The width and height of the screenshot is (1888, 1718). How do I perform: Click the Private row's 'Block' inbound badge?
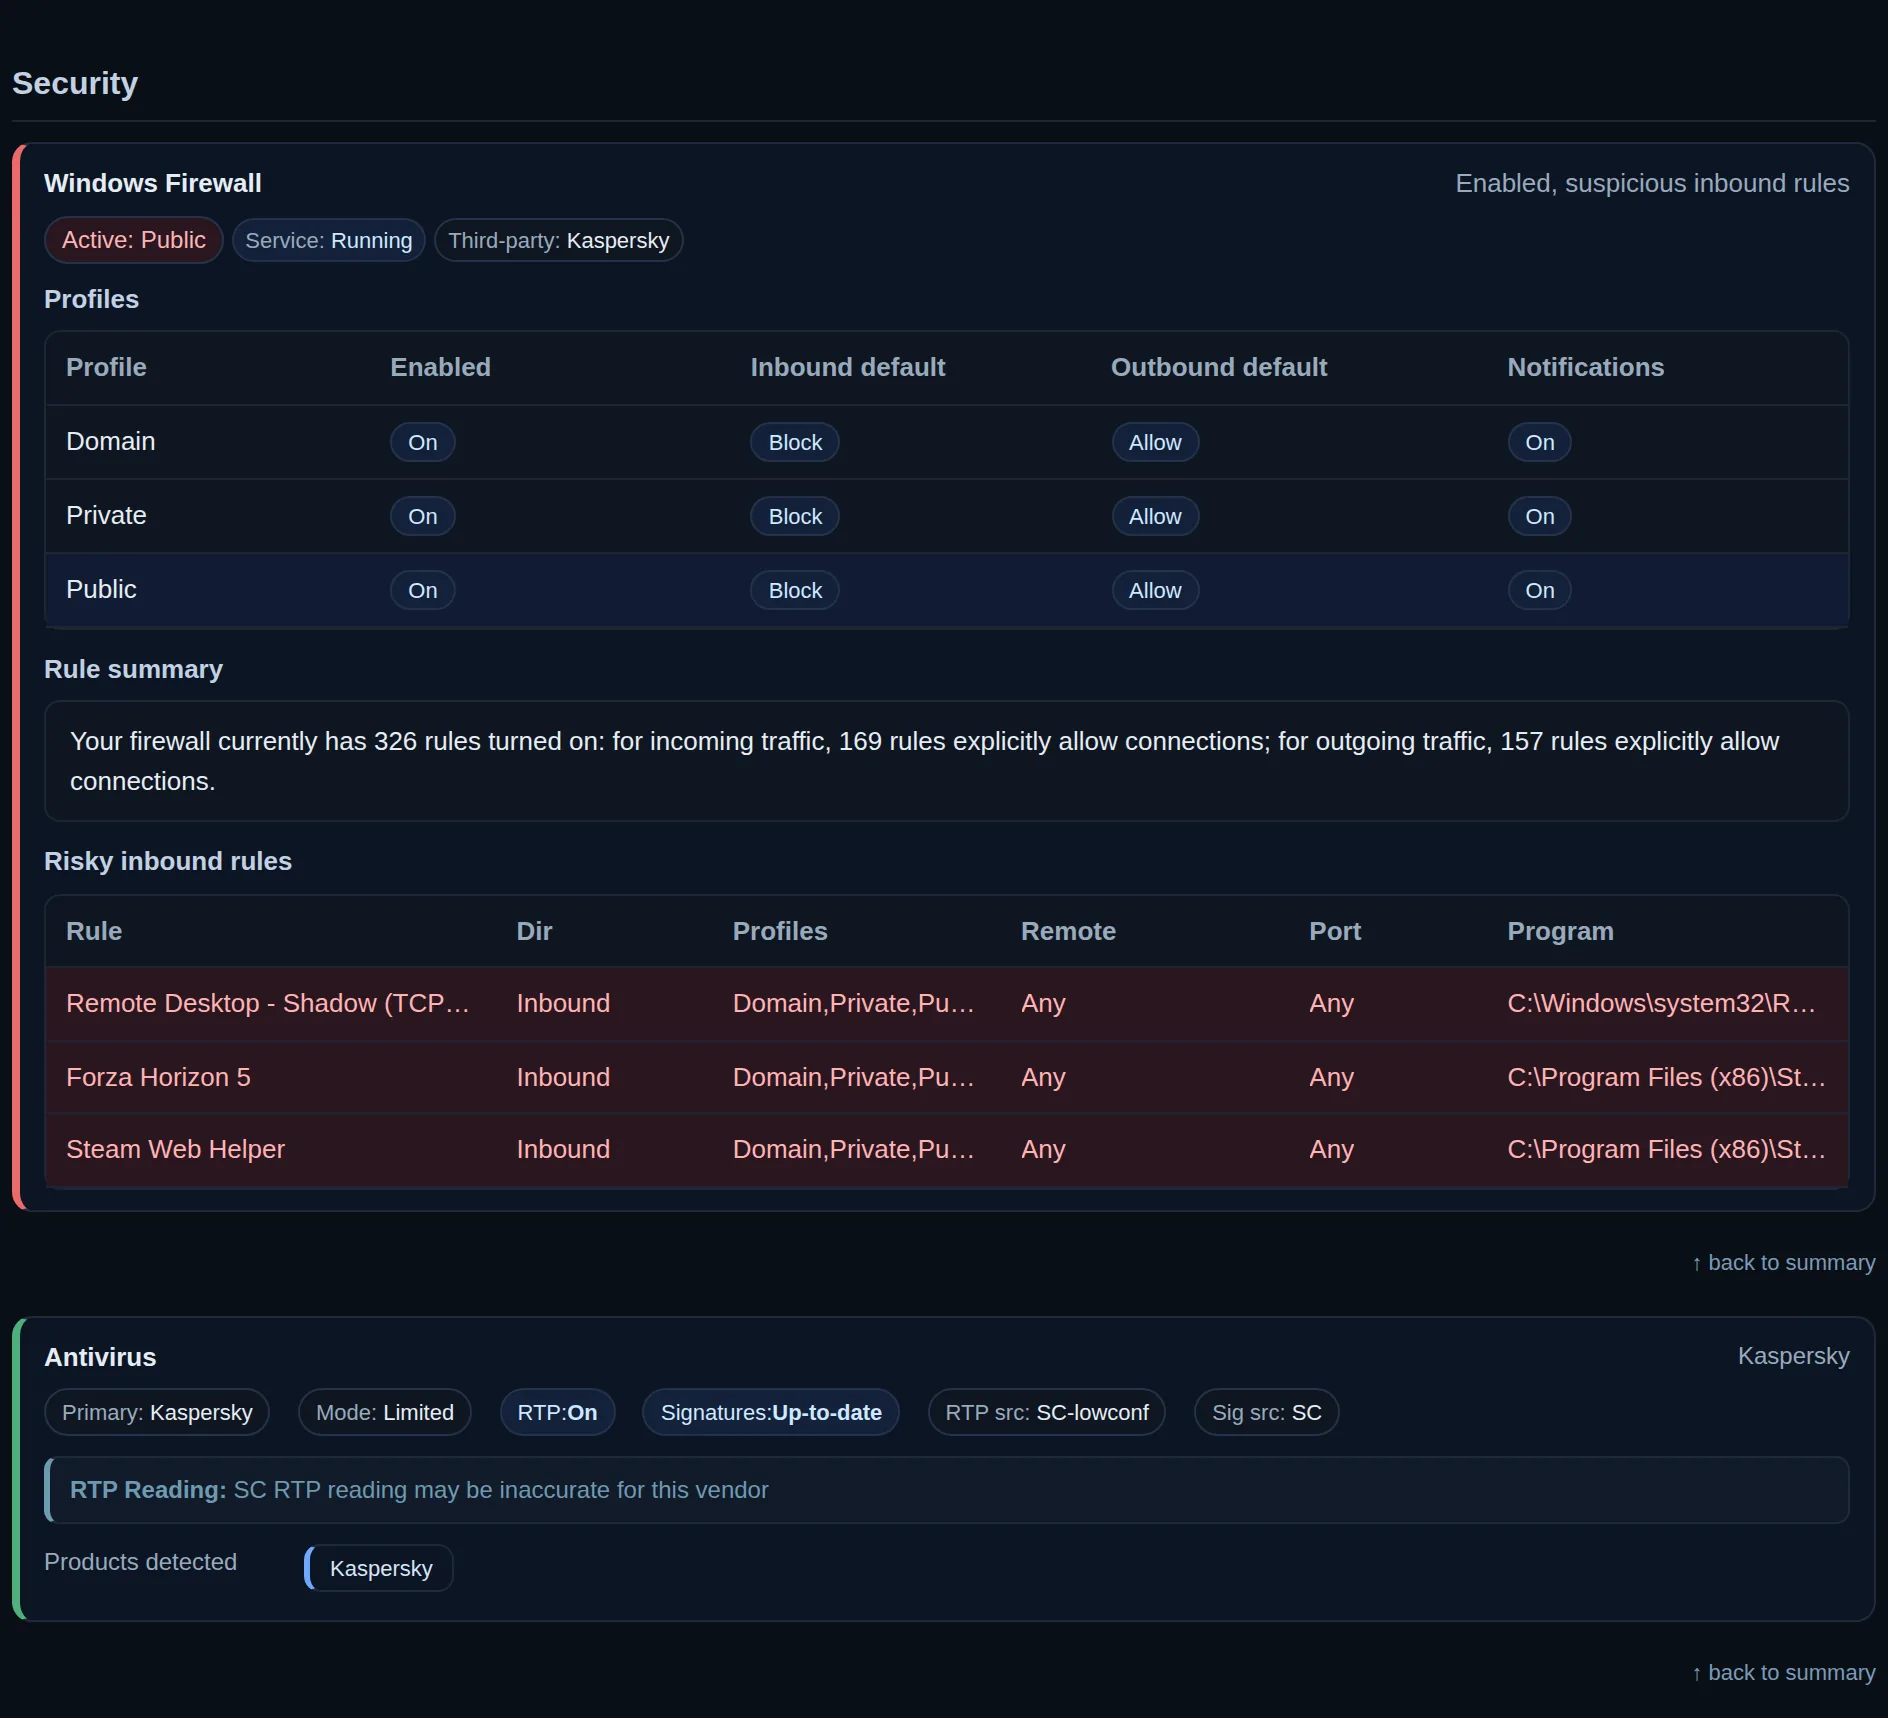click(795, 516)
